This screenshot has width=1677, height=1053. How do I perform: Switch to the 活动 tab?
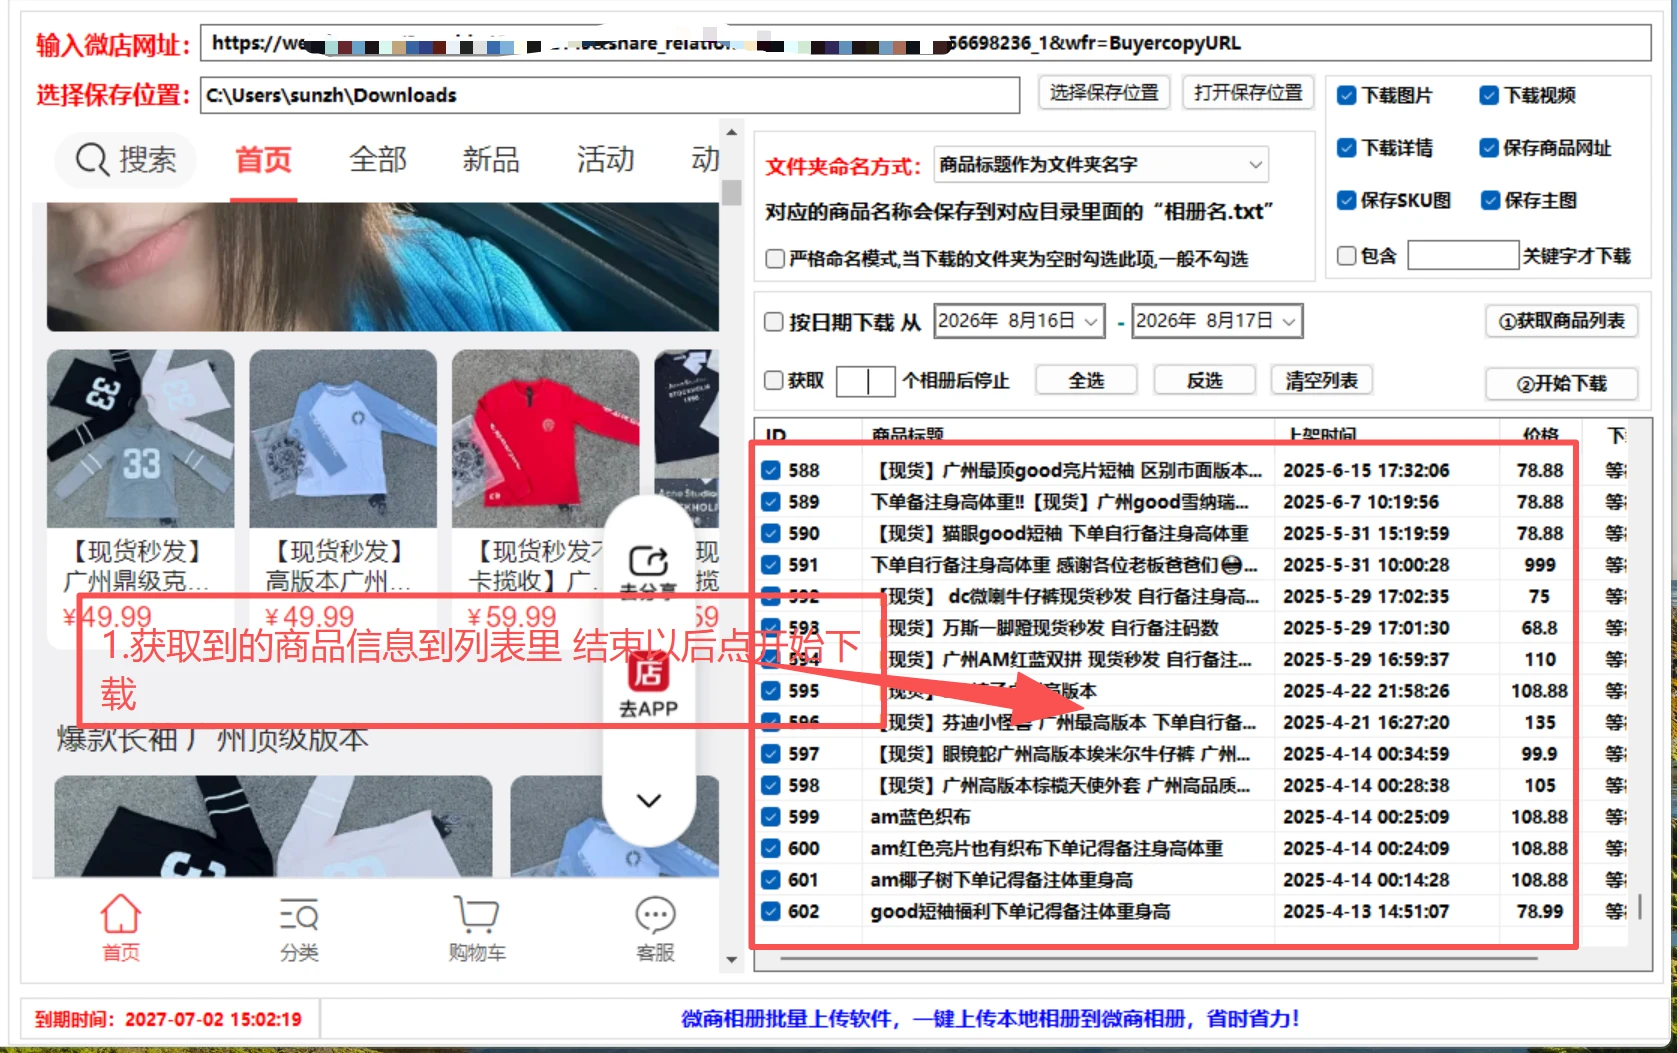coord(605,159)
